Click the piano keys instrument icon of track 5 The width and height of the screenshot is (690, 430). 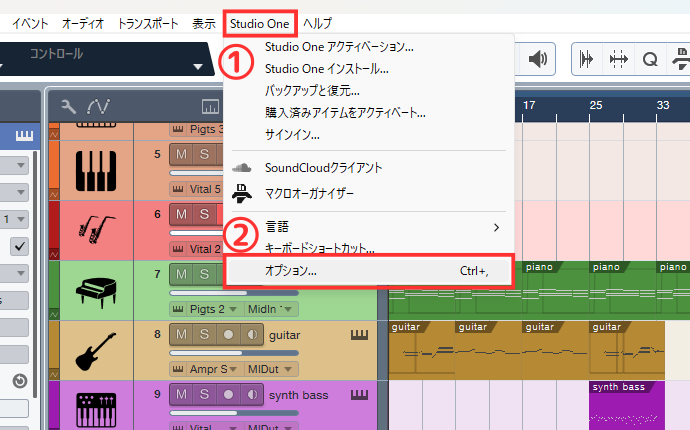coord(96,171)
